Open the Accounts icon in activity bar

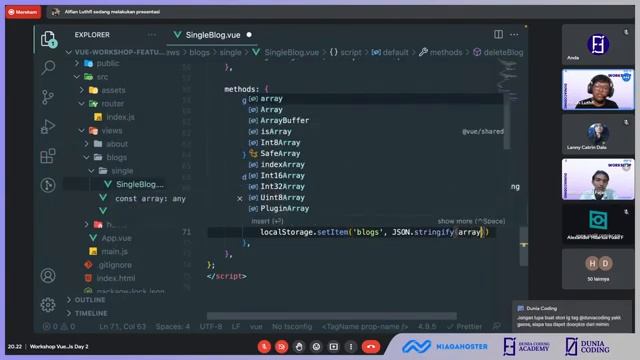point(48,276)
